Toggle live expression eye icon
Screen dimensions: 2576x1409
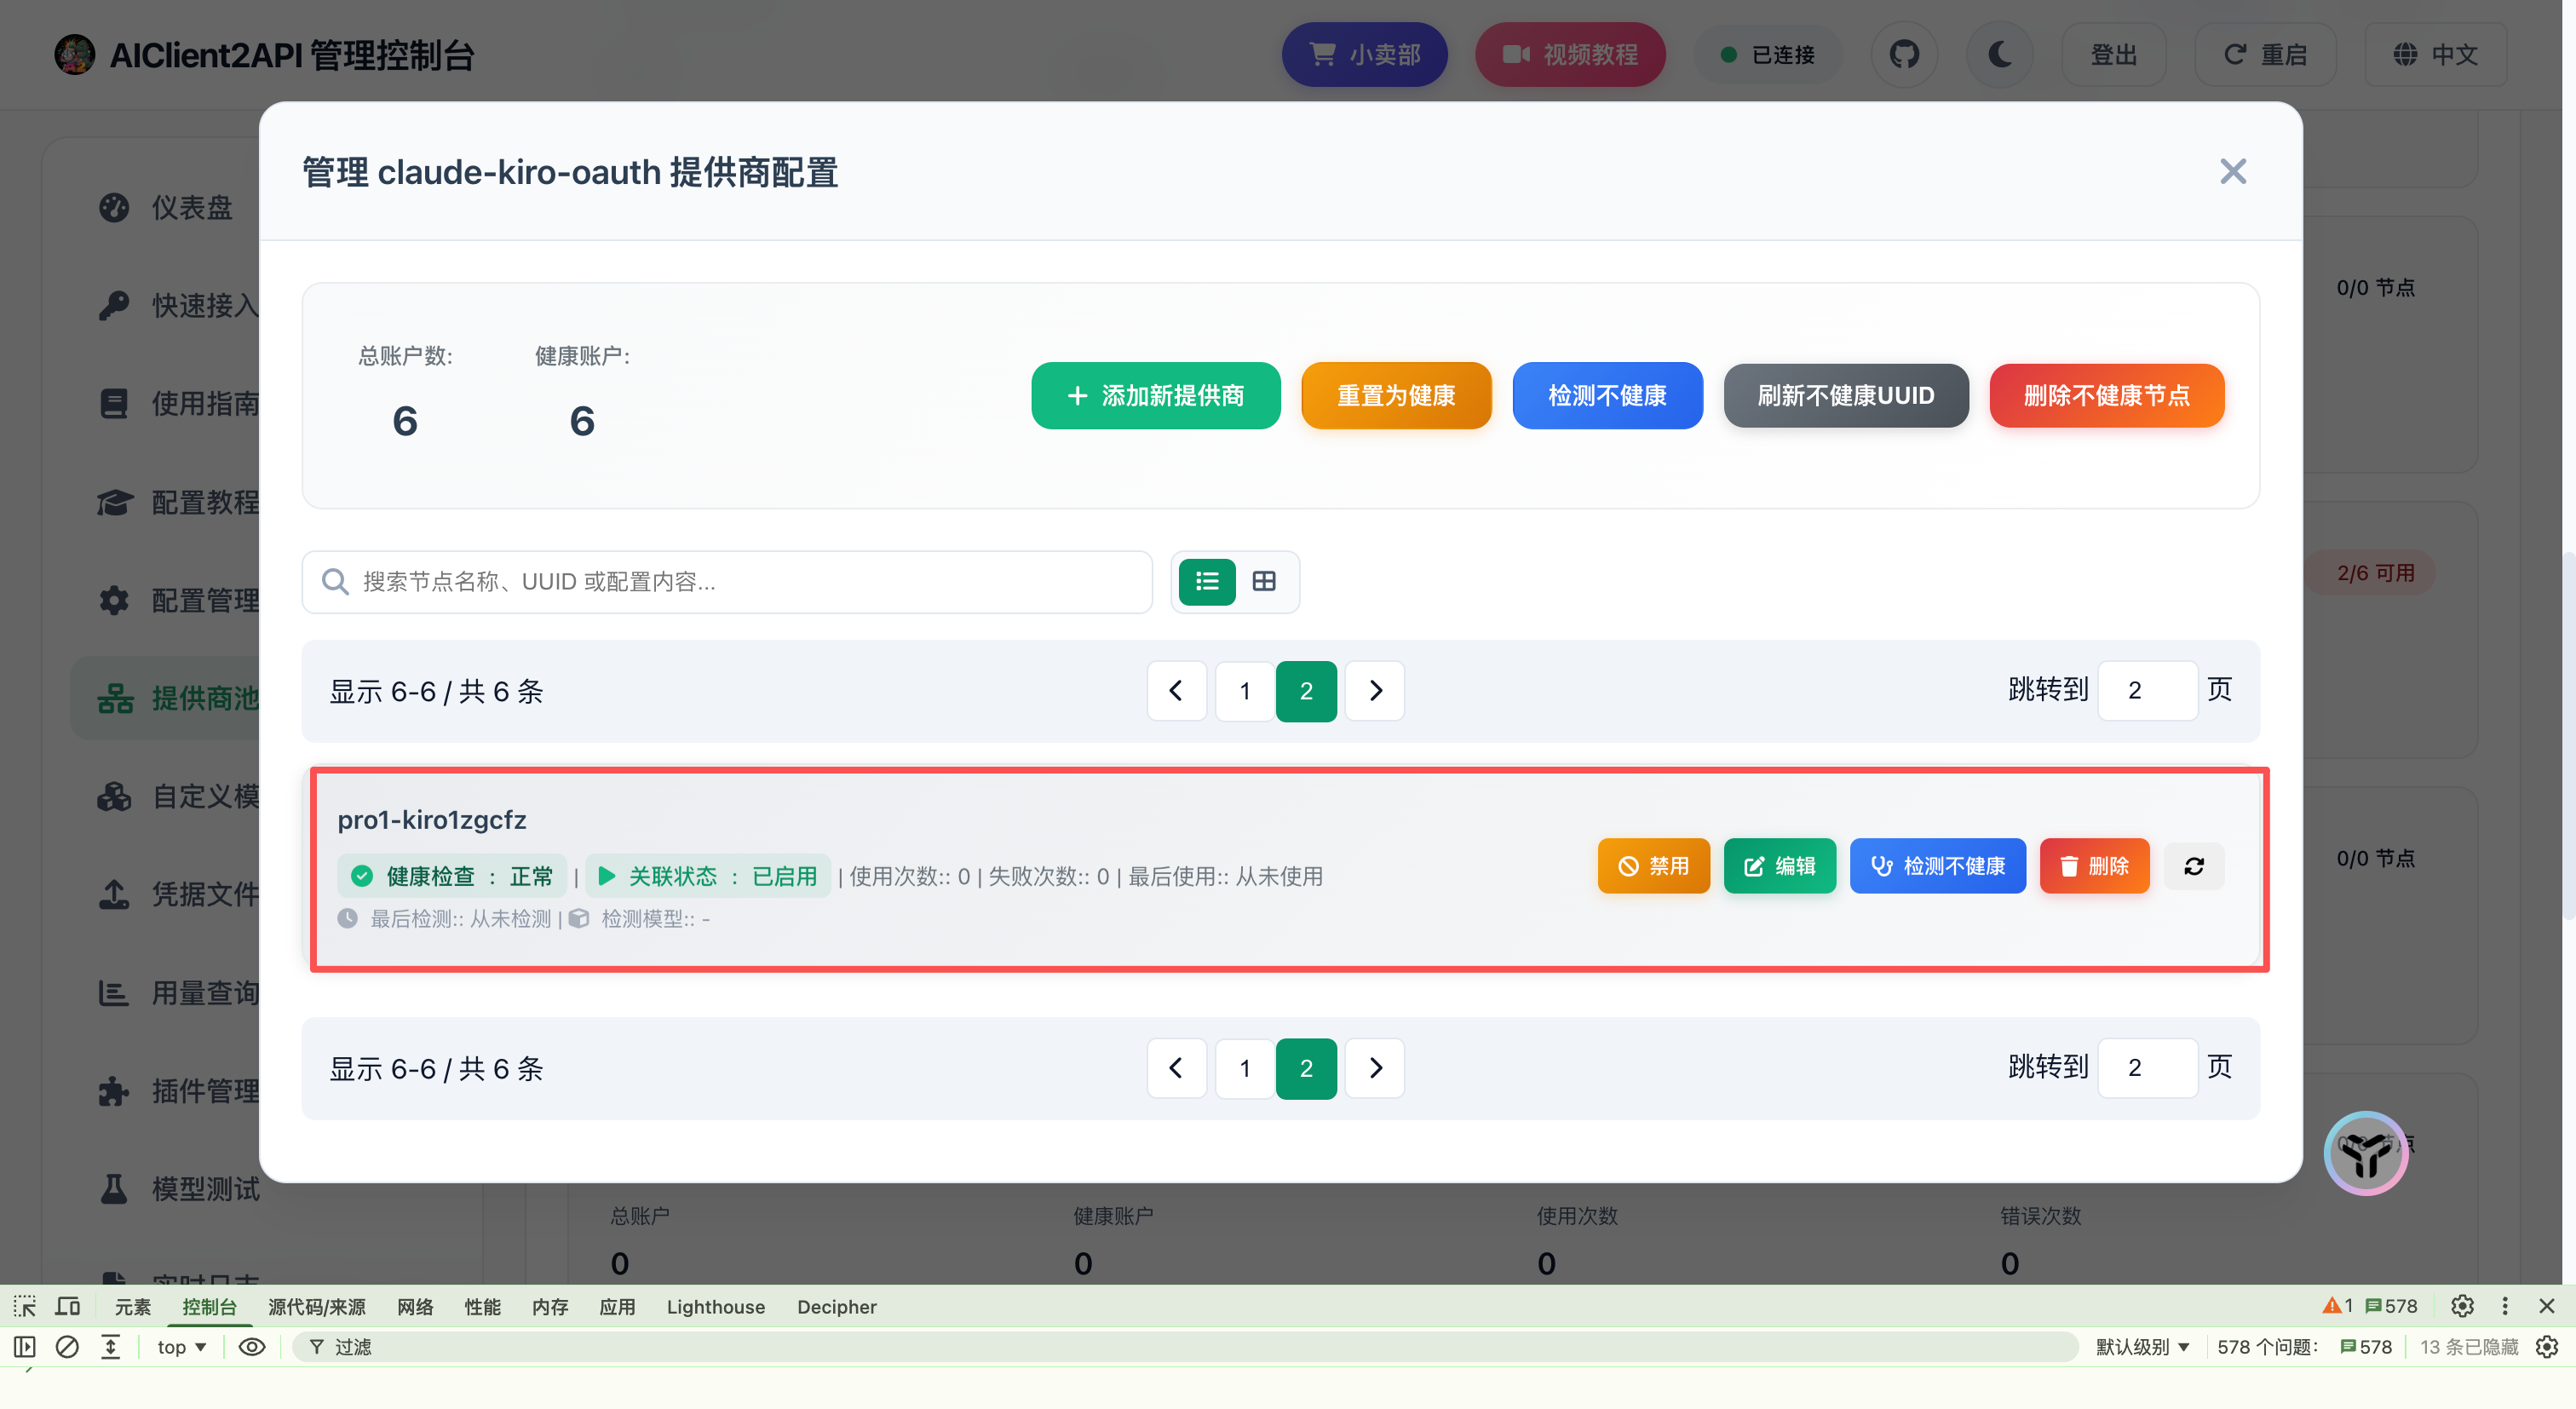click(252, 1347)
